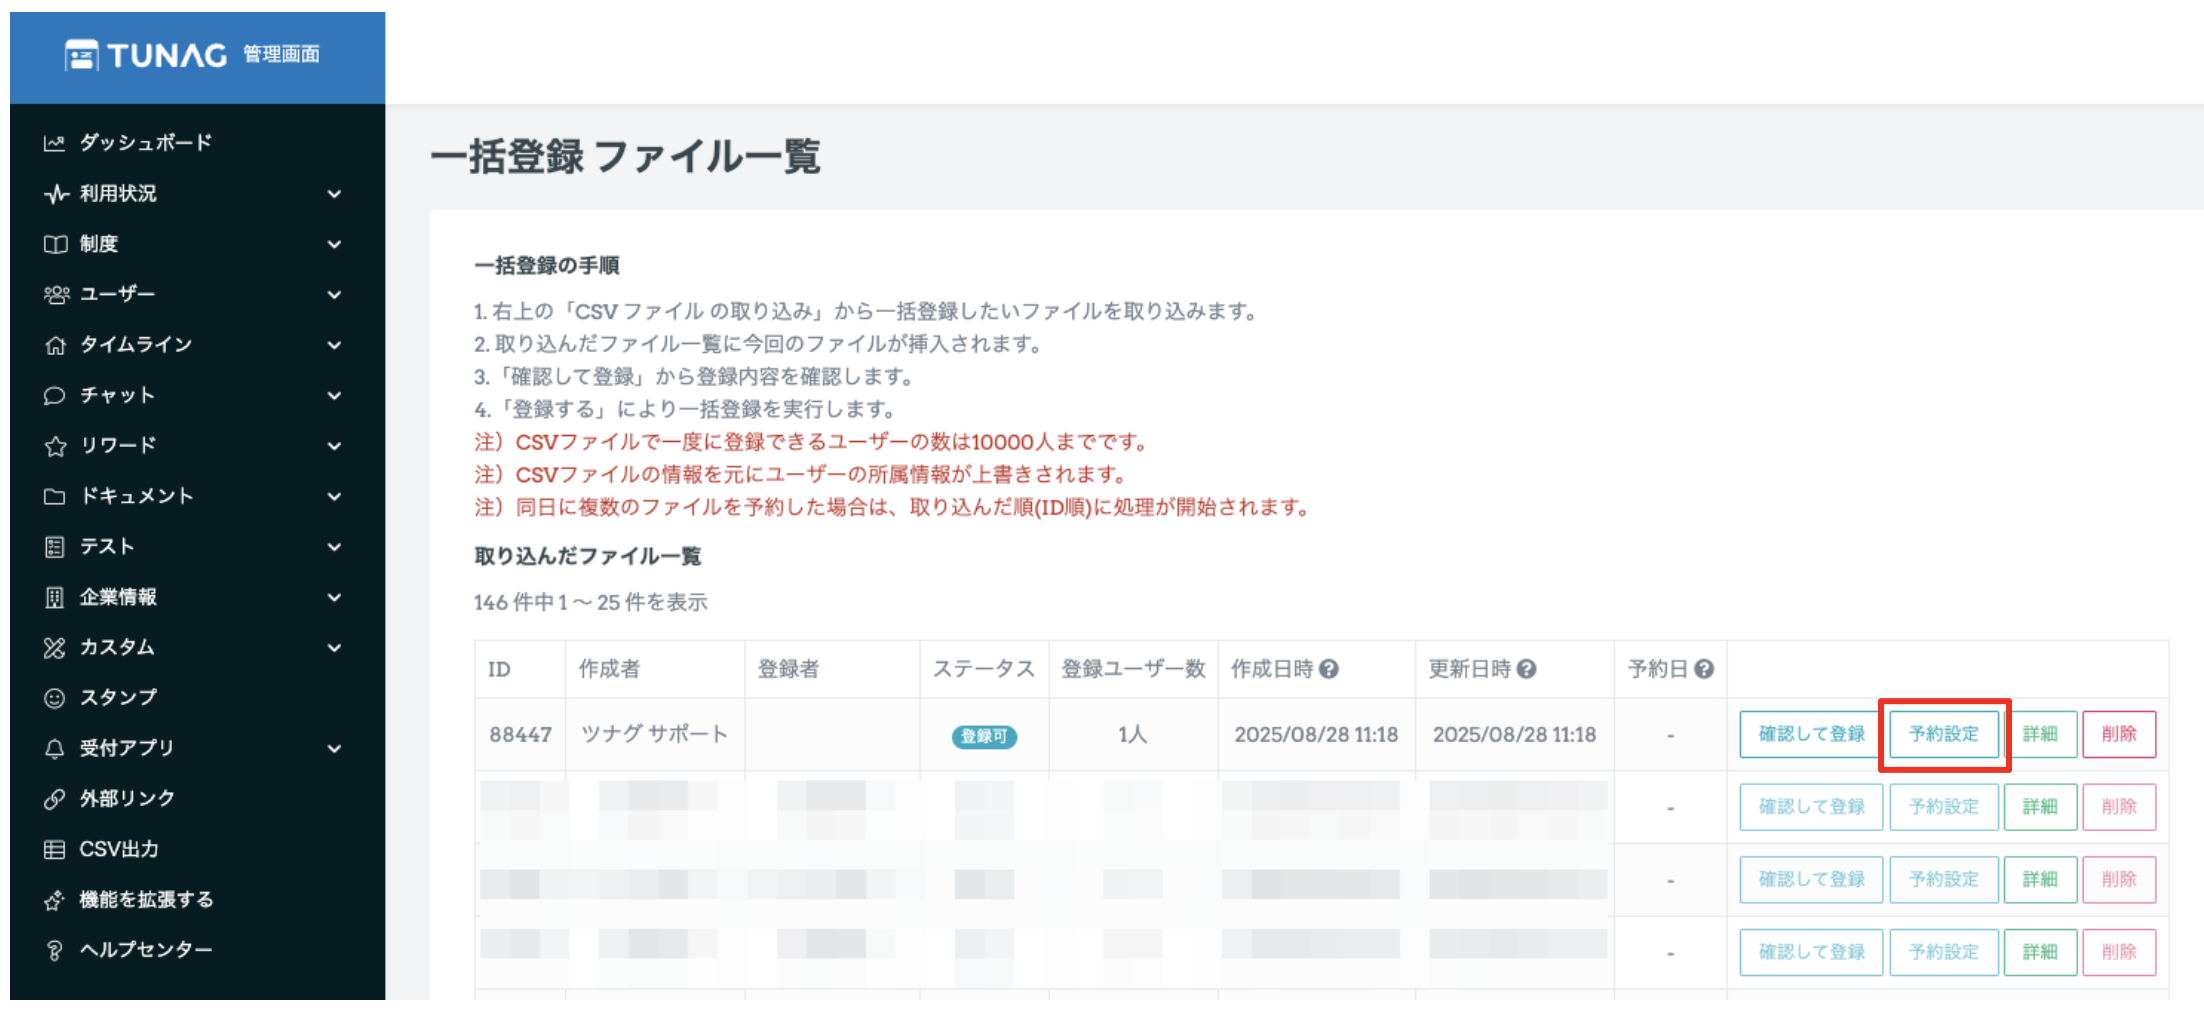Image resolution: width=2204 pixels, height=1028 pixels.
Task: Click 予約設定 button for ID 88447
Action: 1943,734
